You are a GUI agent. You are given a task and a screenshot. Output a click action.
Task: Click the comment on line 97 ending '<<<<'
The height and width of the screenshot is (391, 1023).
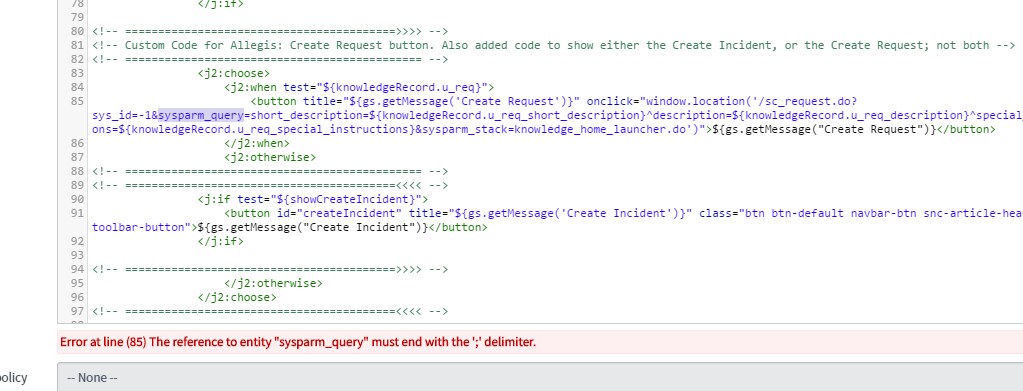coord(270,311)
